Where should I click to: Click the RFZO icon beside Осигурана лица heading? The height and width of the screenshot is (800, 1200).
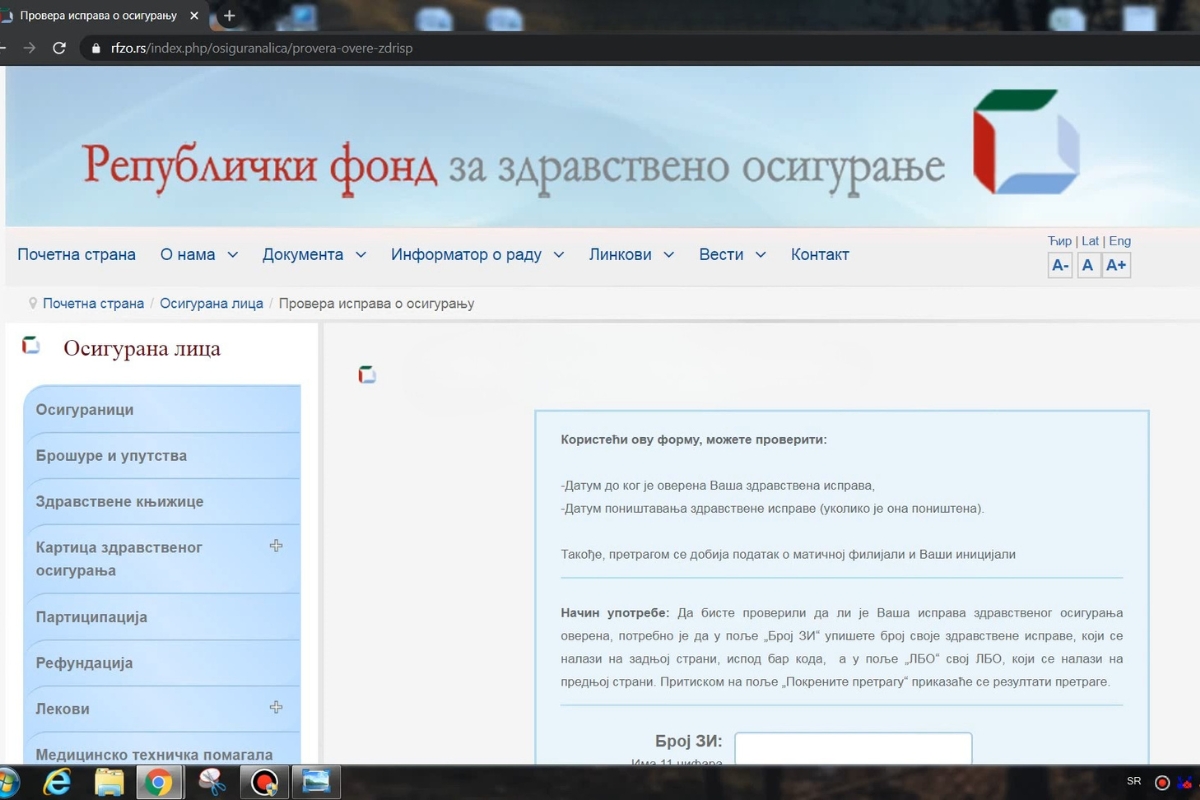(x=30, y=344)
